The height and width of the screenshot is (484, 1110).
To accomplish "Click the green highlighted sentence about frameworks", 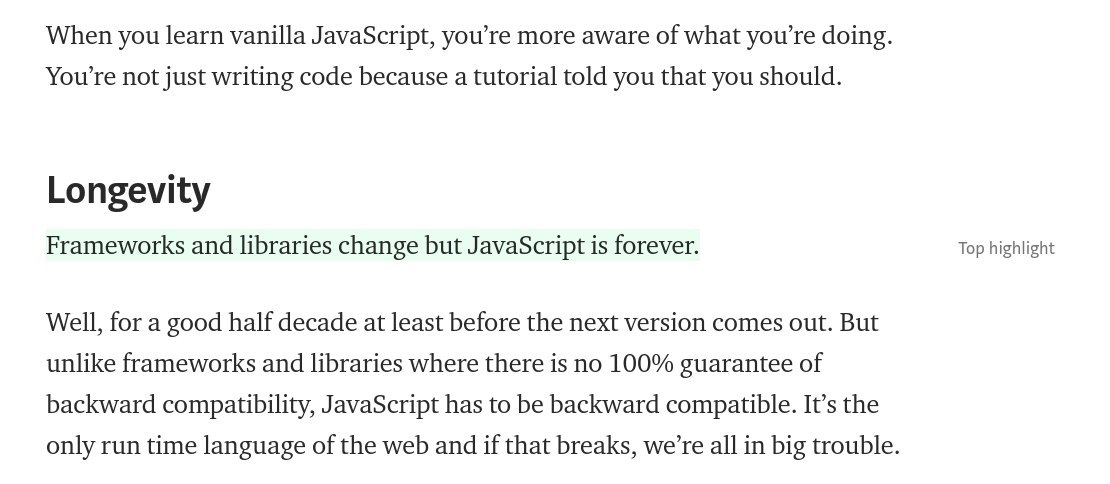I will click(x=372, y=245).
